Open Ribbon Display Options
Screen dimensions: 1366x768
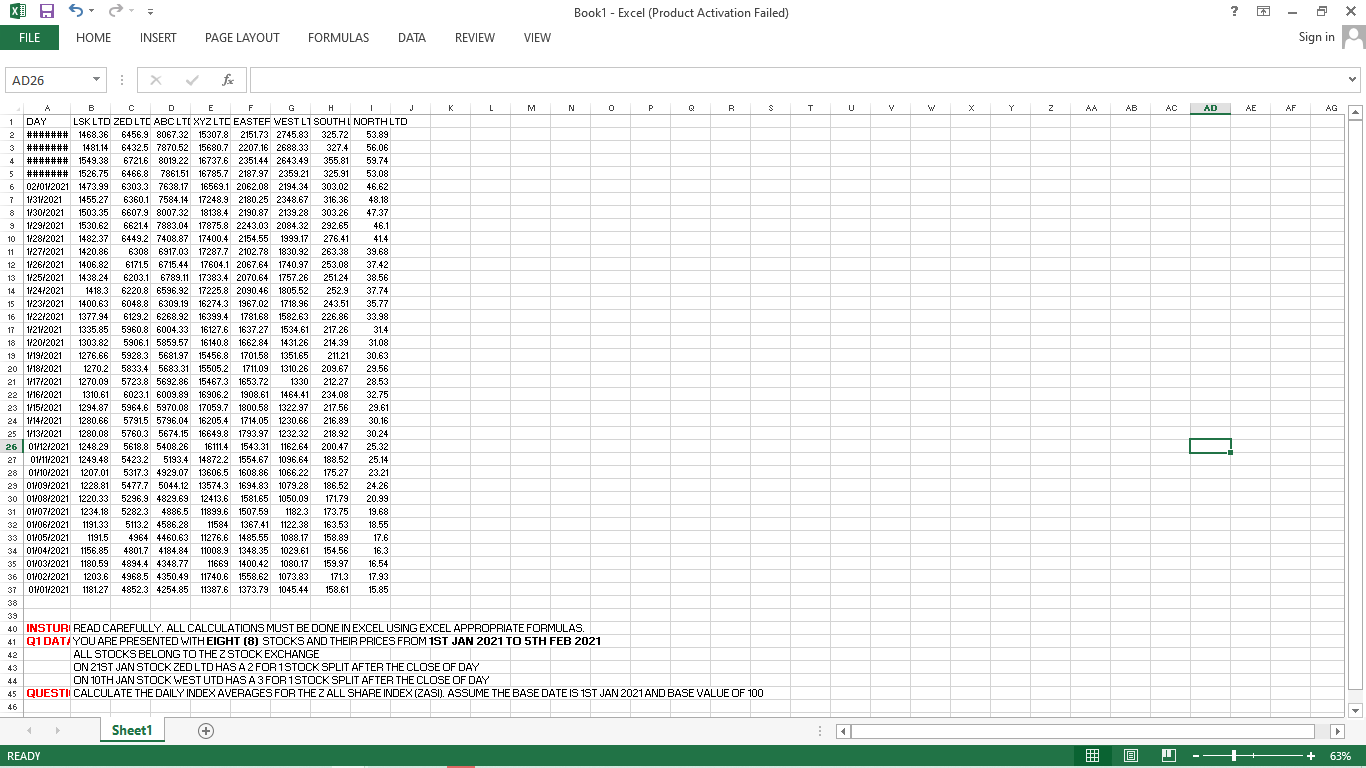coord(1262,10)
